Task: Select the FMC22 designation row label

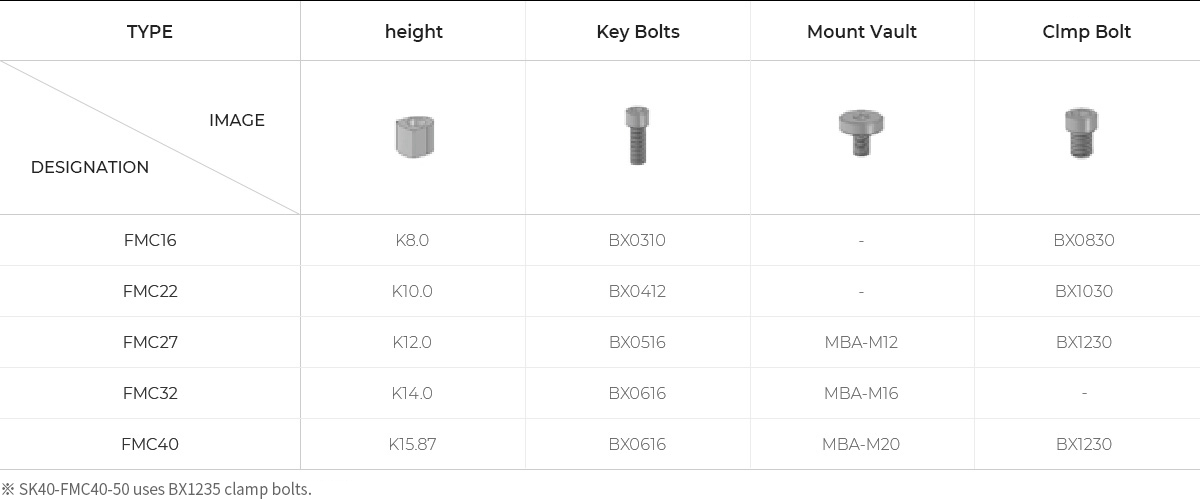Action: 150,291
